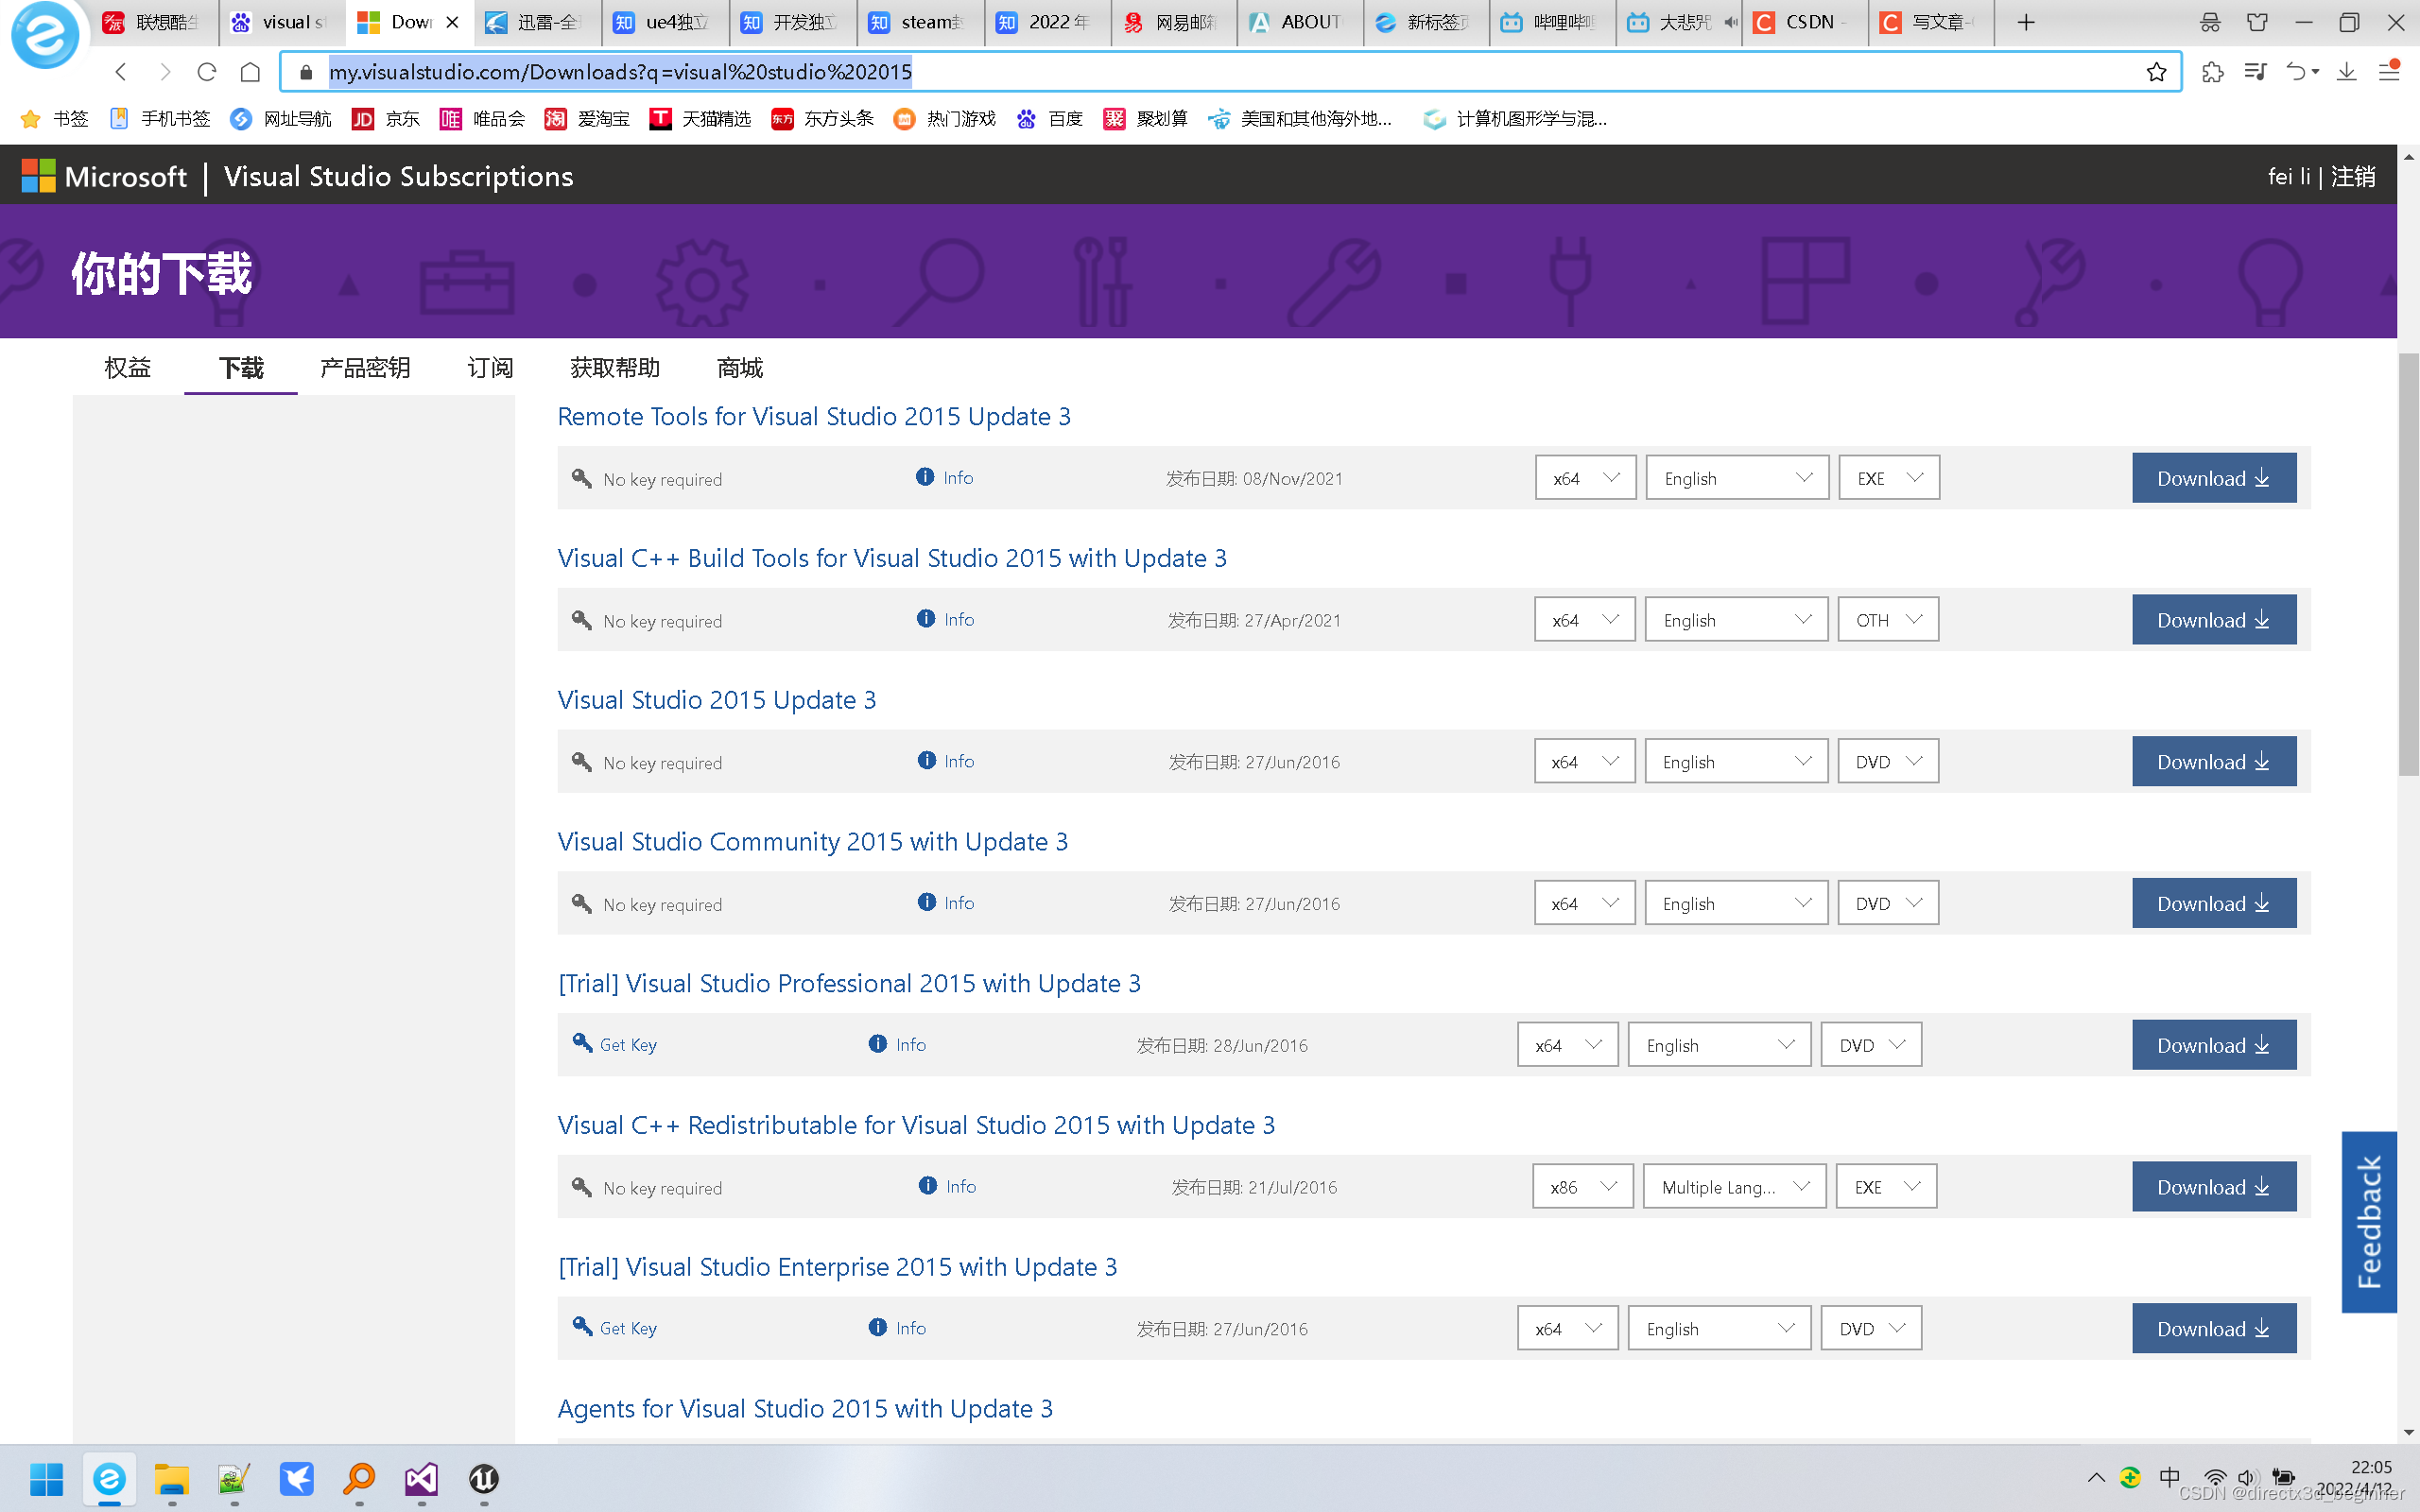This screenshot has height=1512, width=2420.
Task: Expand x64 architecture dropdown for Remote Tools
Action: point(1585,478)
